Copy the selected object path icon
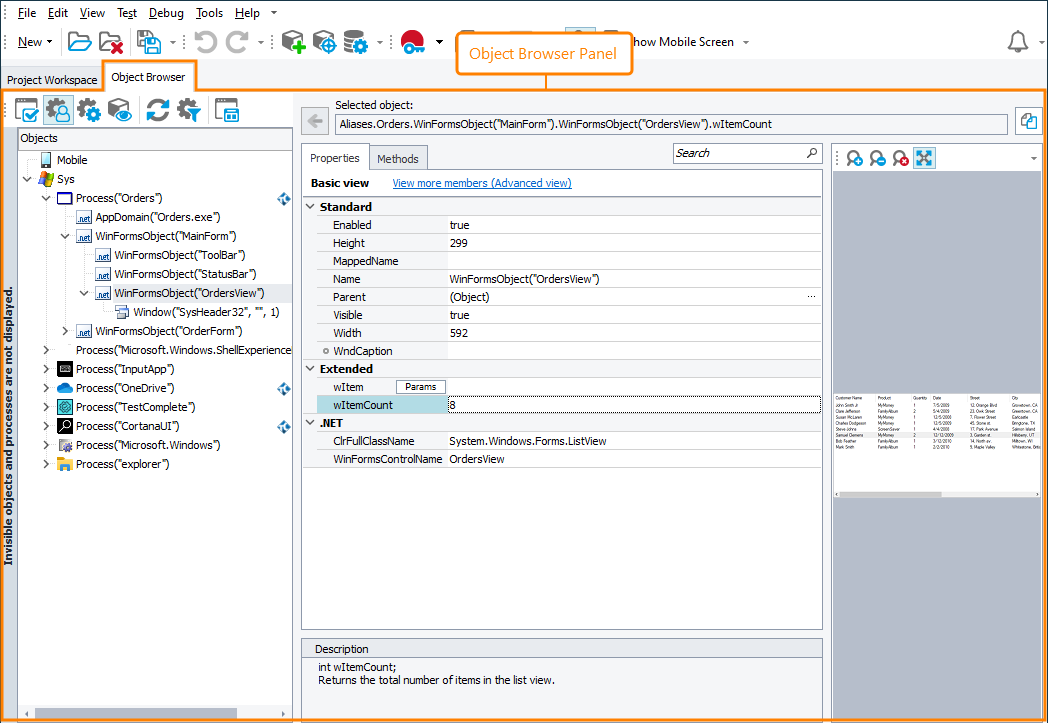The height and width of the screenshot is (723, 1048). pyautogui.click(x=1029, y=120)
